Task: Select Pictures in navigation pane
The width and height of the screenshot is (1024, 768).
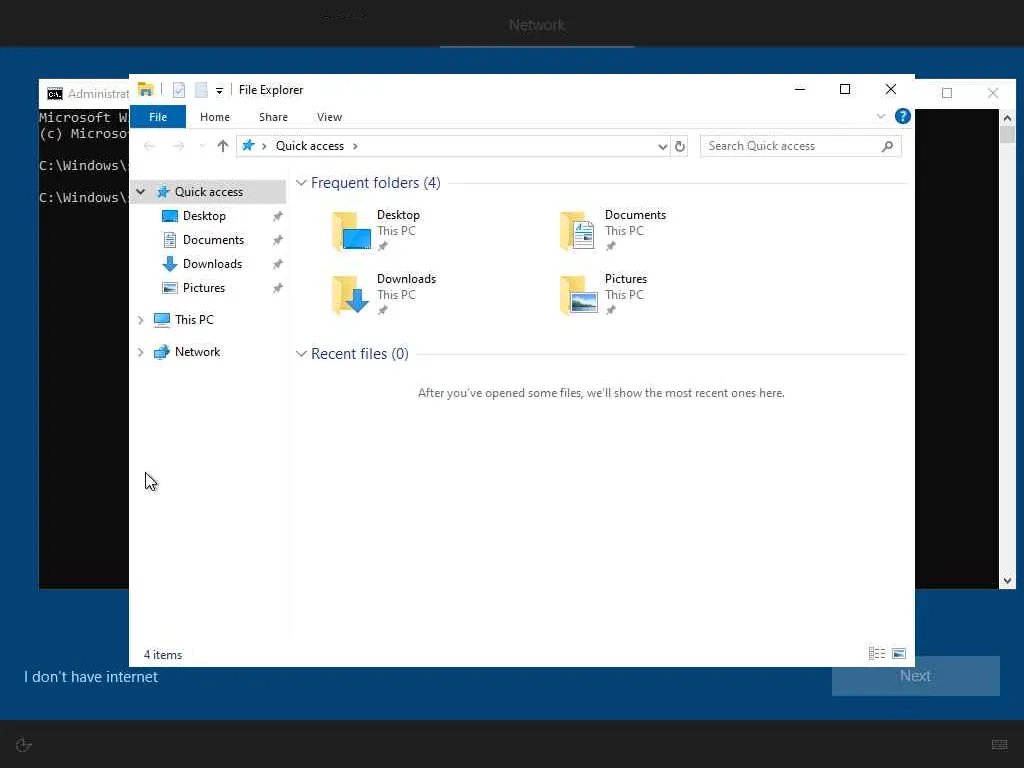Action: [x=204, y=288]
